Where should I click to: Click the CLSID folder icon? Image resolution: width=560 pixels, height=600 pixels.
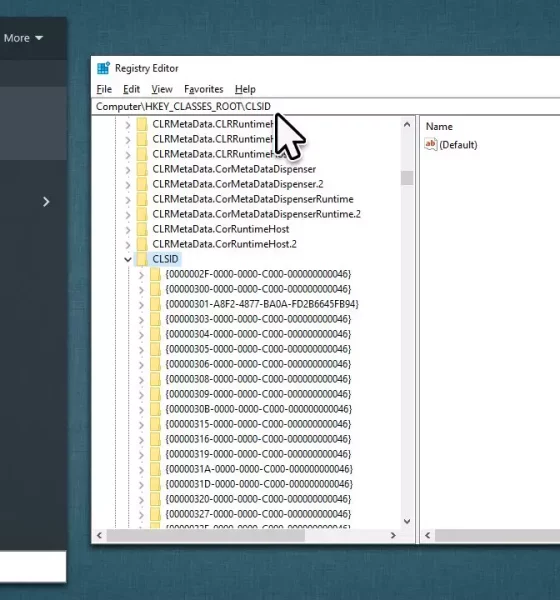point(142,259)
